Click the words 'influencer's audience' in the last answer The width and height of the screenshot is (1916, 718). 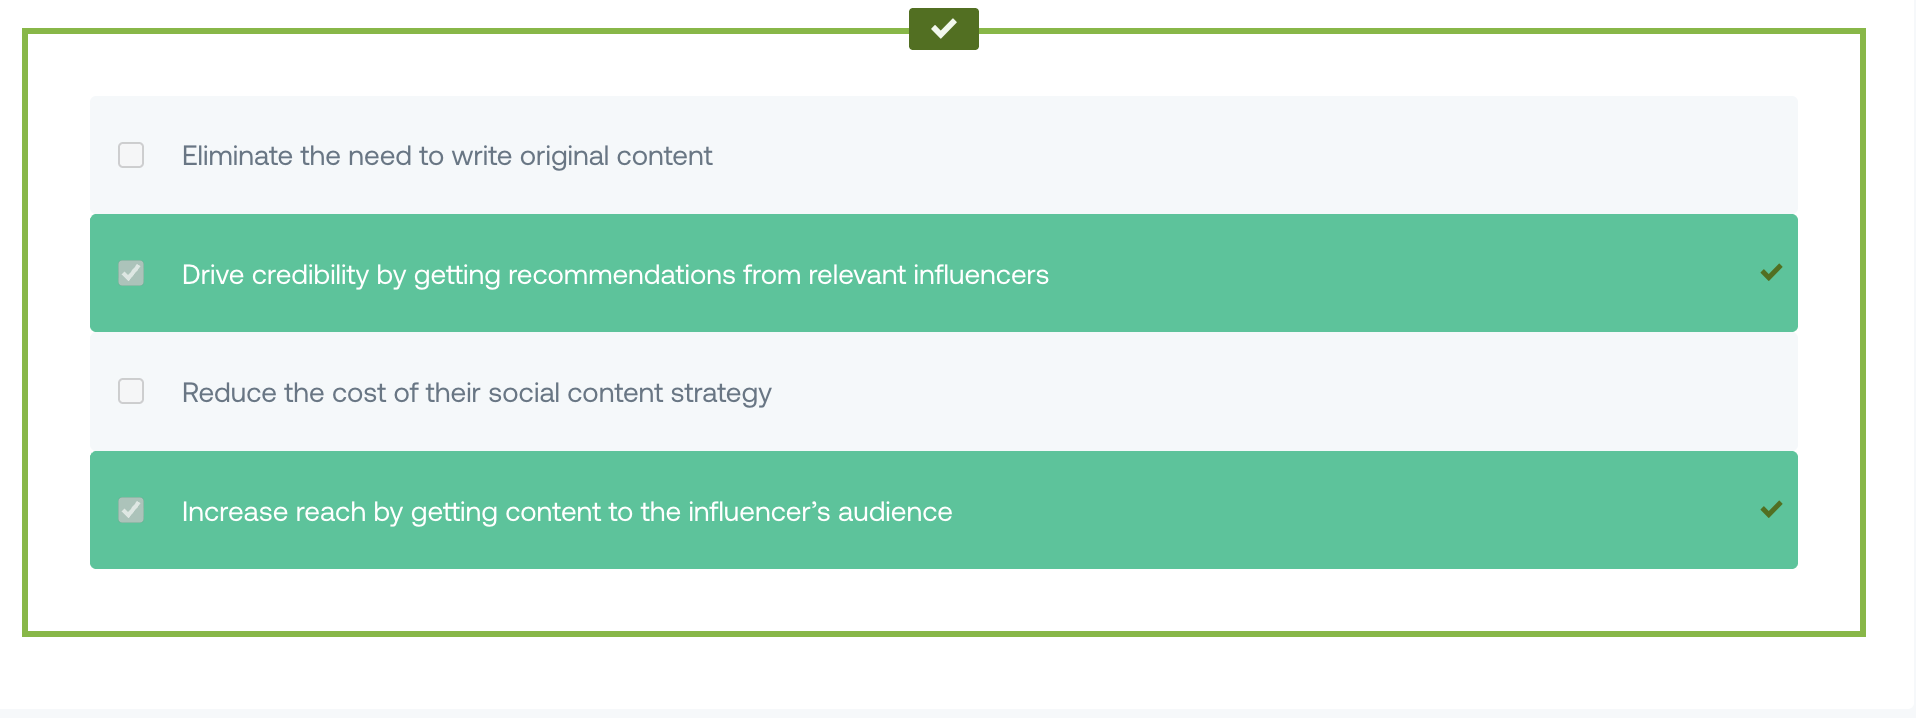[820, 512]
